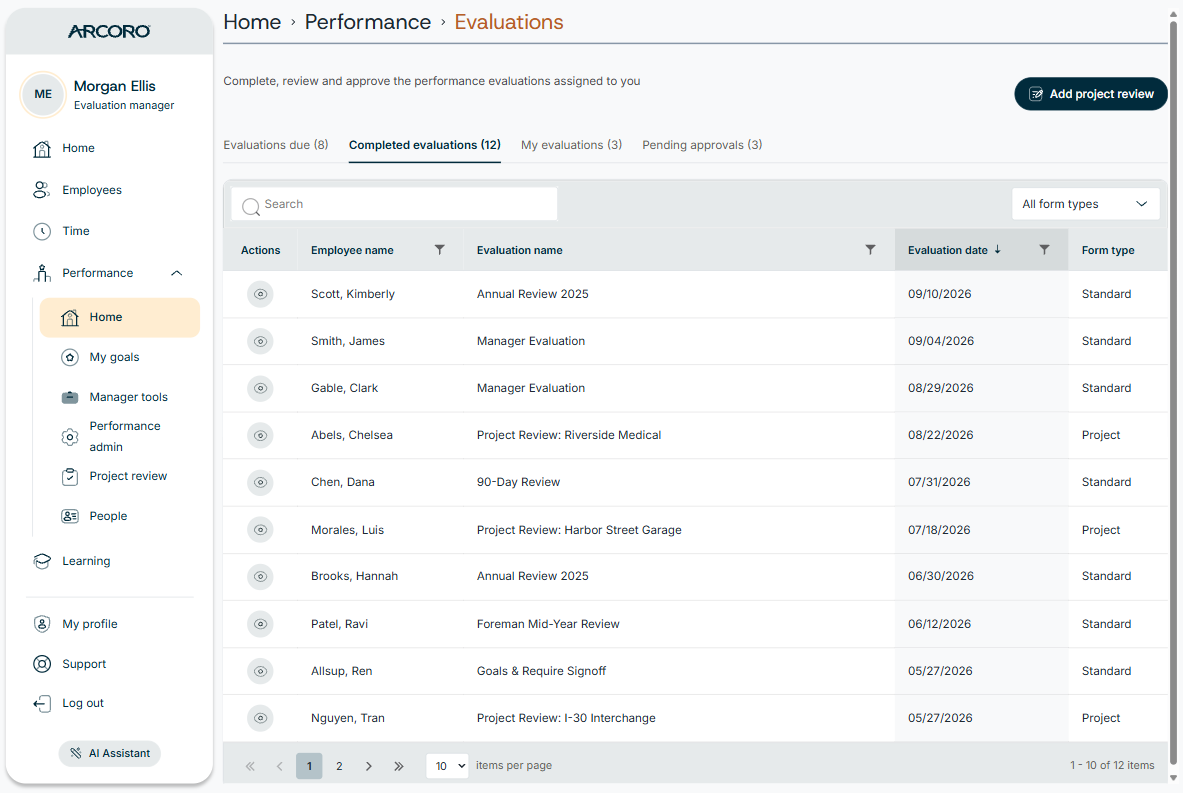Collapse the Performance menu section
Screen dimensions: 1183x793
pos(177,273)
